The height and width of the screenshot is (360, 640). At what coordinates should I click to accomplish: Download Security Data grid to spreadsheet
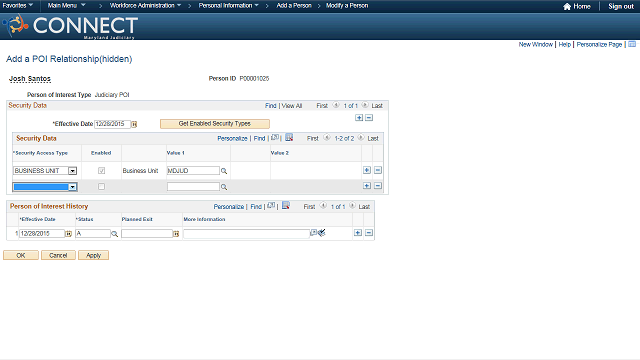coord(289,138)
